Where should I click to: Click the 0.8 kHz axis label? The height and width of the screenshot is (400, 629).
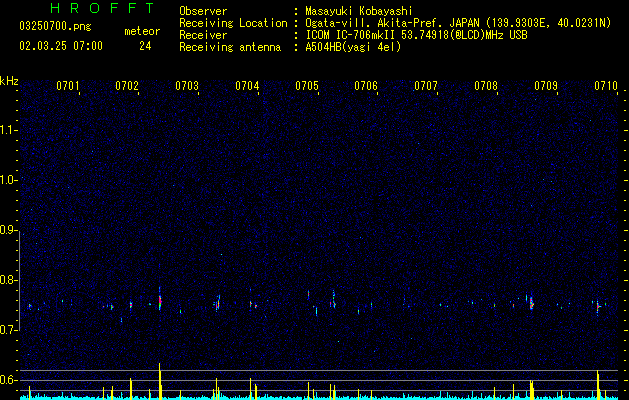tap(8, 280)
